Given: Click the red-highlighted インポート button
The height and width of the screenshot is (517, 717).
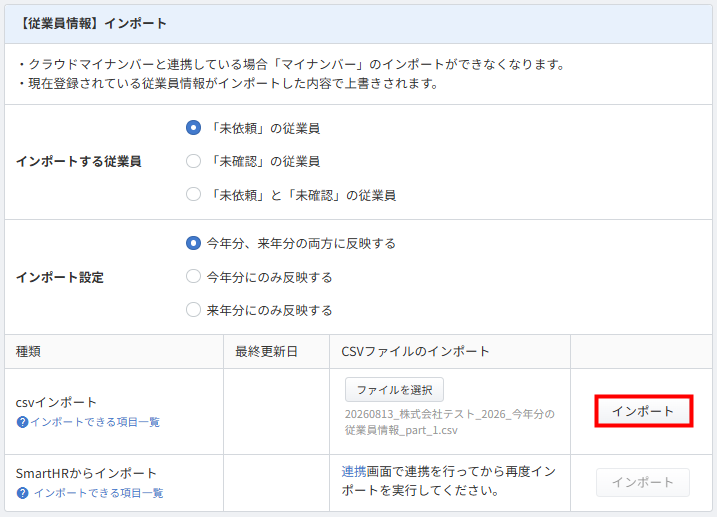Looking at the screenshot, I should [643, 411].
